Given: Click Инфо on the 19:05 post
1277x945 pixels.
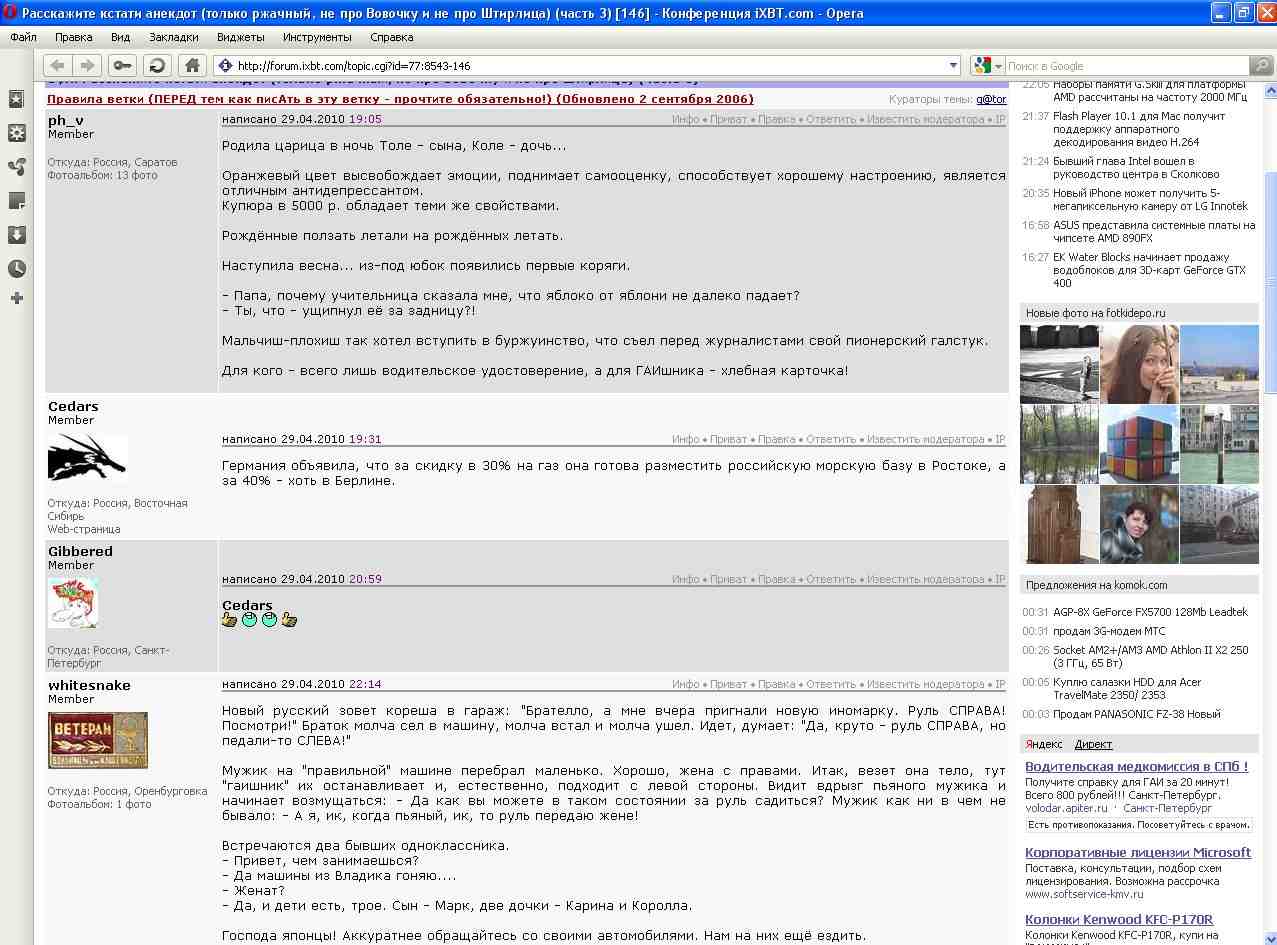Looking at the screenshot, I should pyautogui.click(x=686, y=119).
